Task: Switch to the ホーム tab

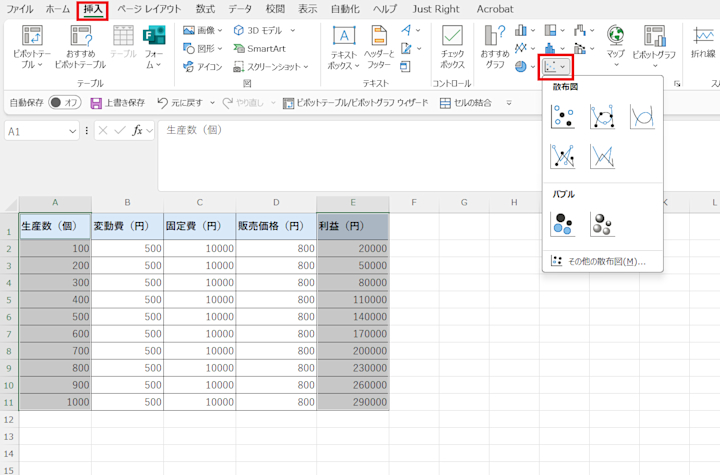Action: point(57,9)
